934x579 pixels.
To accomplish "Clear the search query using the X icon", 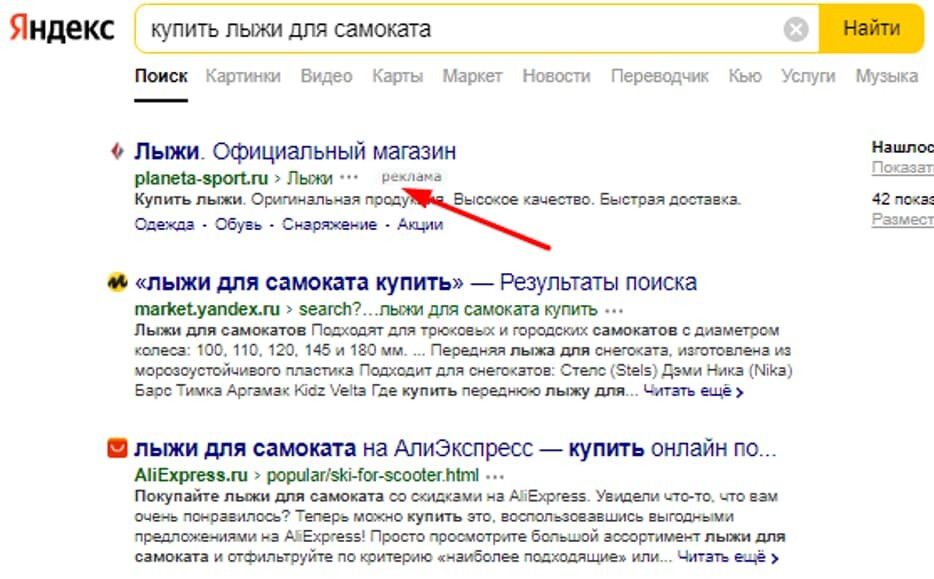I will click(x=795, y=28).
